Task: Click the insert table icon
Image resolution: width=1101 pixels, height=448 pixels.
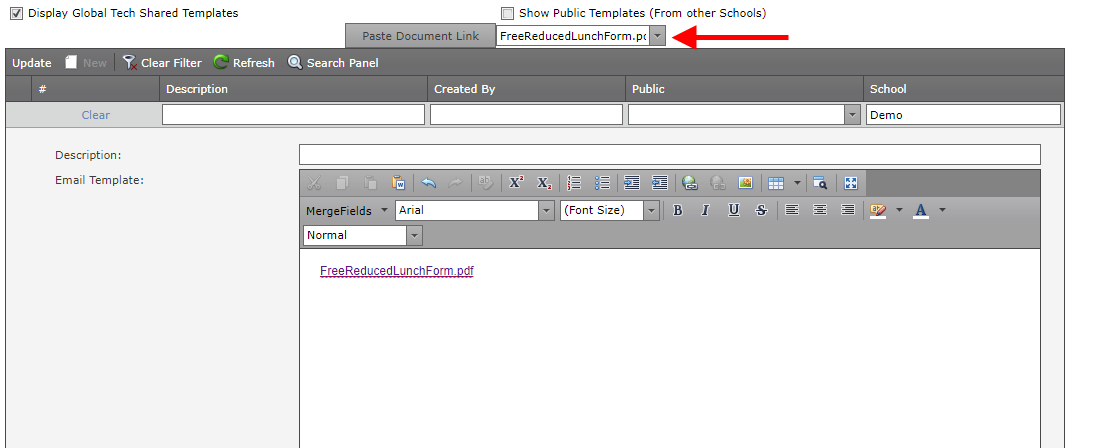Action: pyautogui.click(x=776, y=183)
